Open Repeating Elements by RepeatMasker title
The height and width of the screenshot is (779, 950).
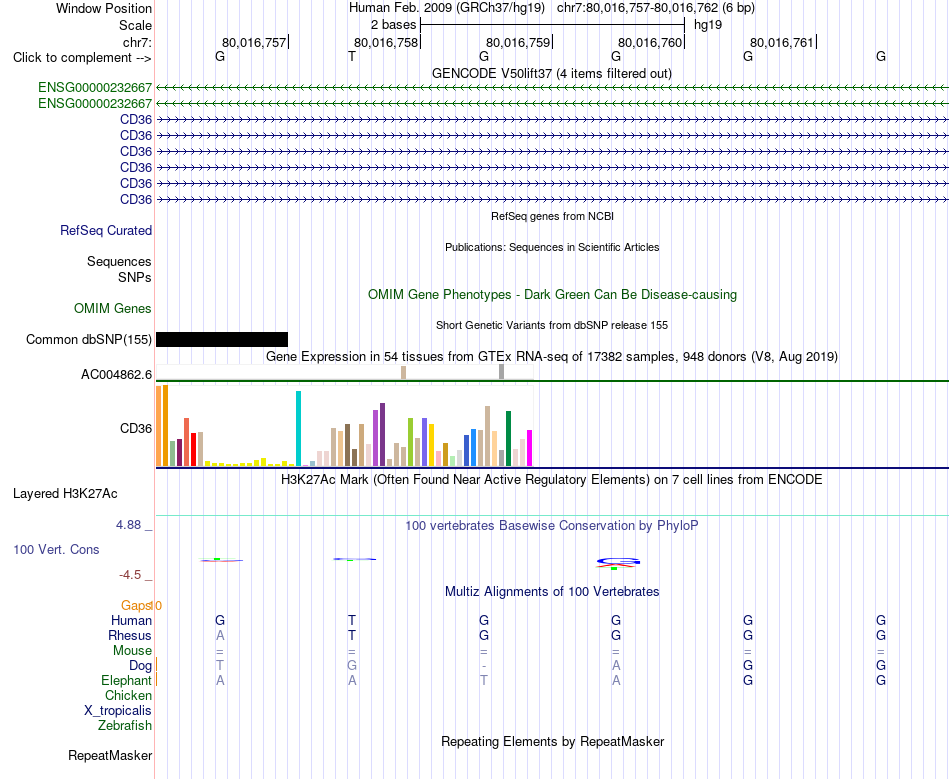pyautogui.click(x=553, y=741)
